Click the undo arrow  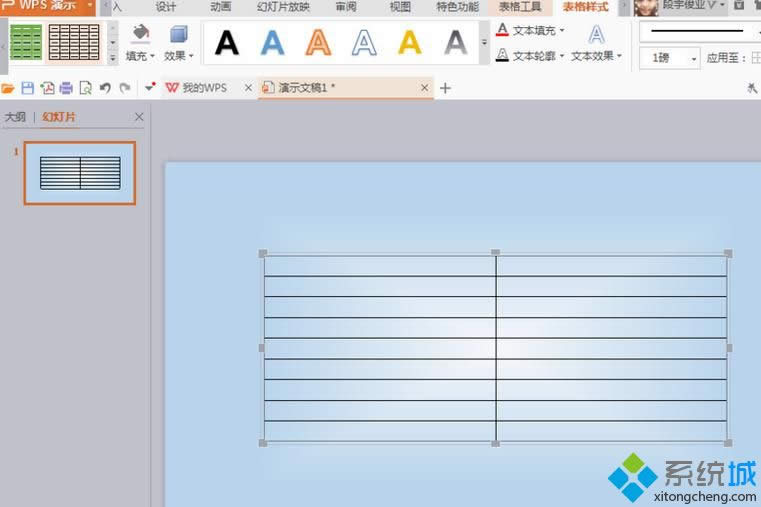click(105, 88)
